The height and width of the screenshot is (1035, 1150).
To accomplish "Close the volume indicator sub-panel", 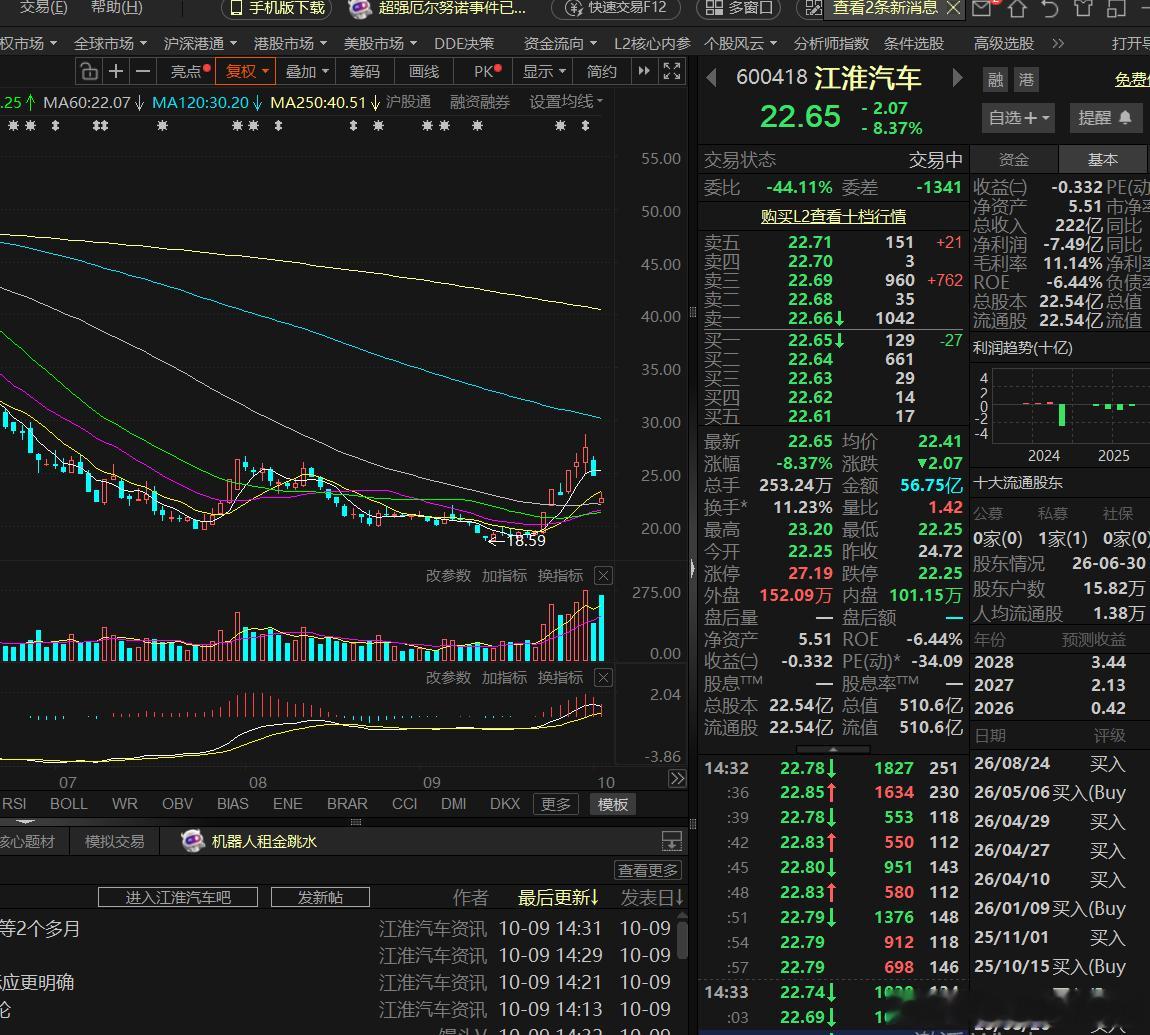I will 603,576.
